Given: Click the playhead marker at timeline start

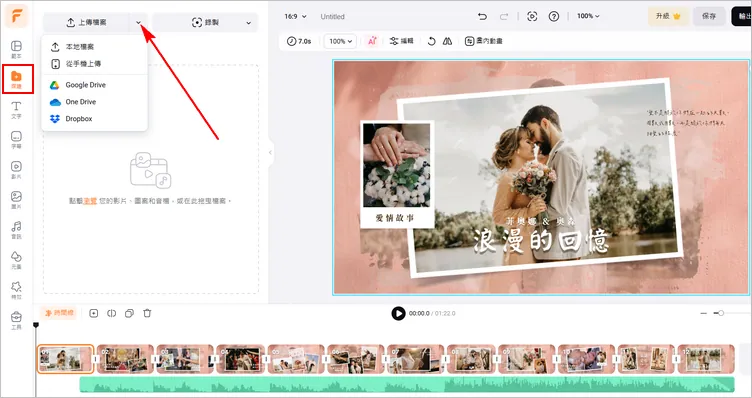Looking at the screenshot, I should click(35, 325).
